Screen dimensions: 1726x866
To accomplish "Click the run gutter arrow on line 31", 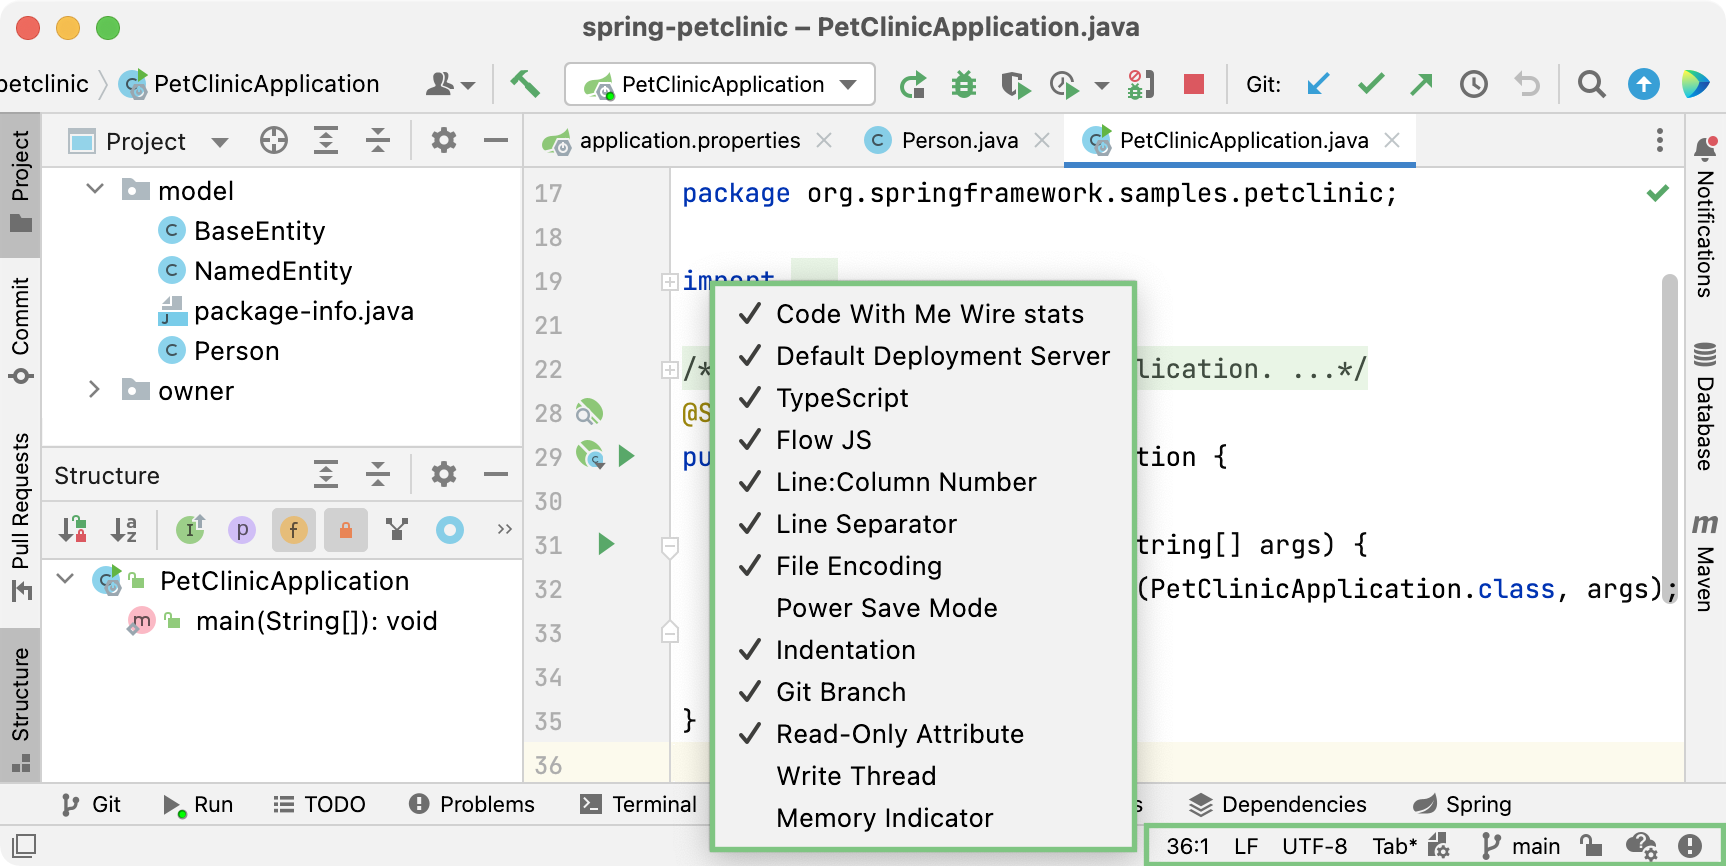I will point(606,544).
